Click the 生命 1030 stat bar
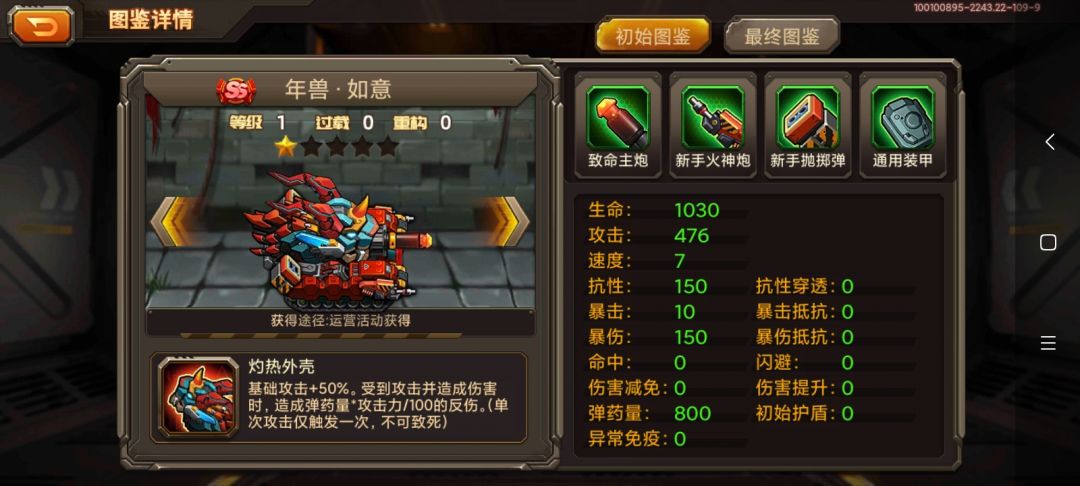Viewport: 1080px width, 486px height. [x=667, y=210]
